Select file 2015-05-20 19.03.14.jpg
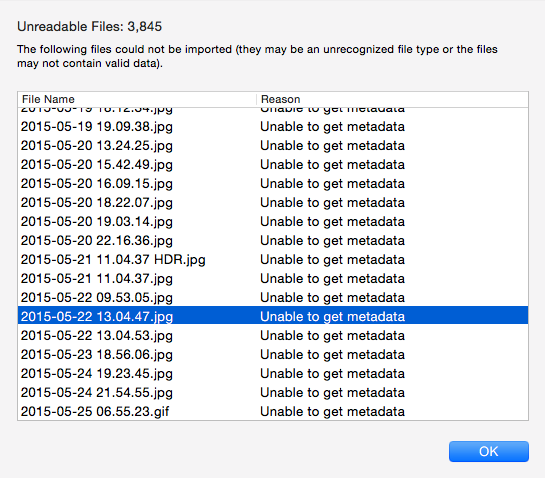This screenshot has height=478, width=545. pos(273,221)
